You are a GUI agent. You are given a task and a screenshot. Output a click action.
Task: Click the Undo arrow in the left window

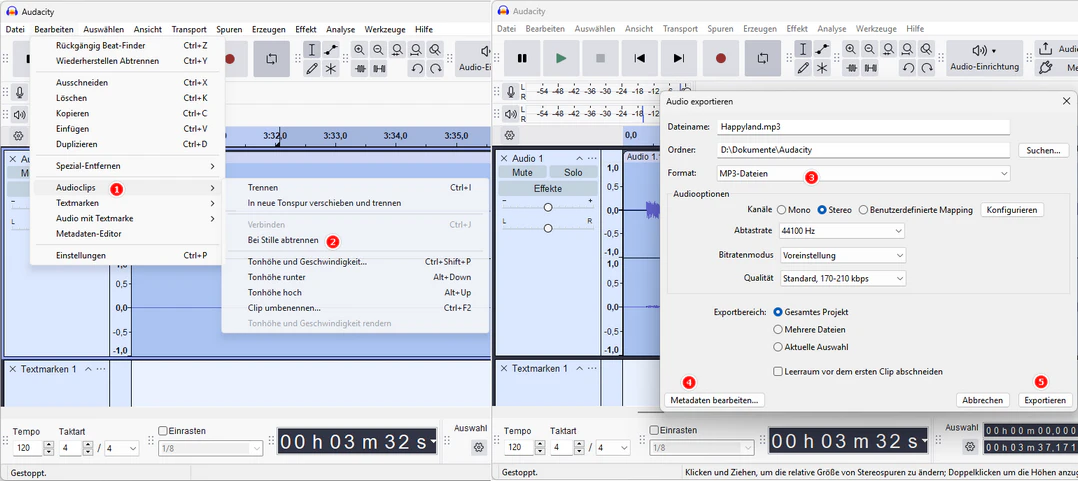point(417,68)
